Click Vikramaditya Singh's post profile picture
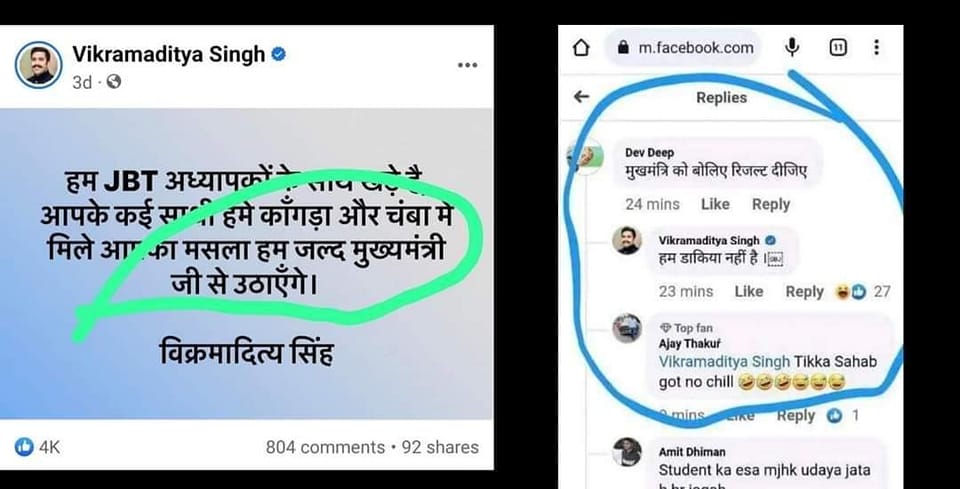Viewport: 960px width, 489px height. tap(37, 65)
